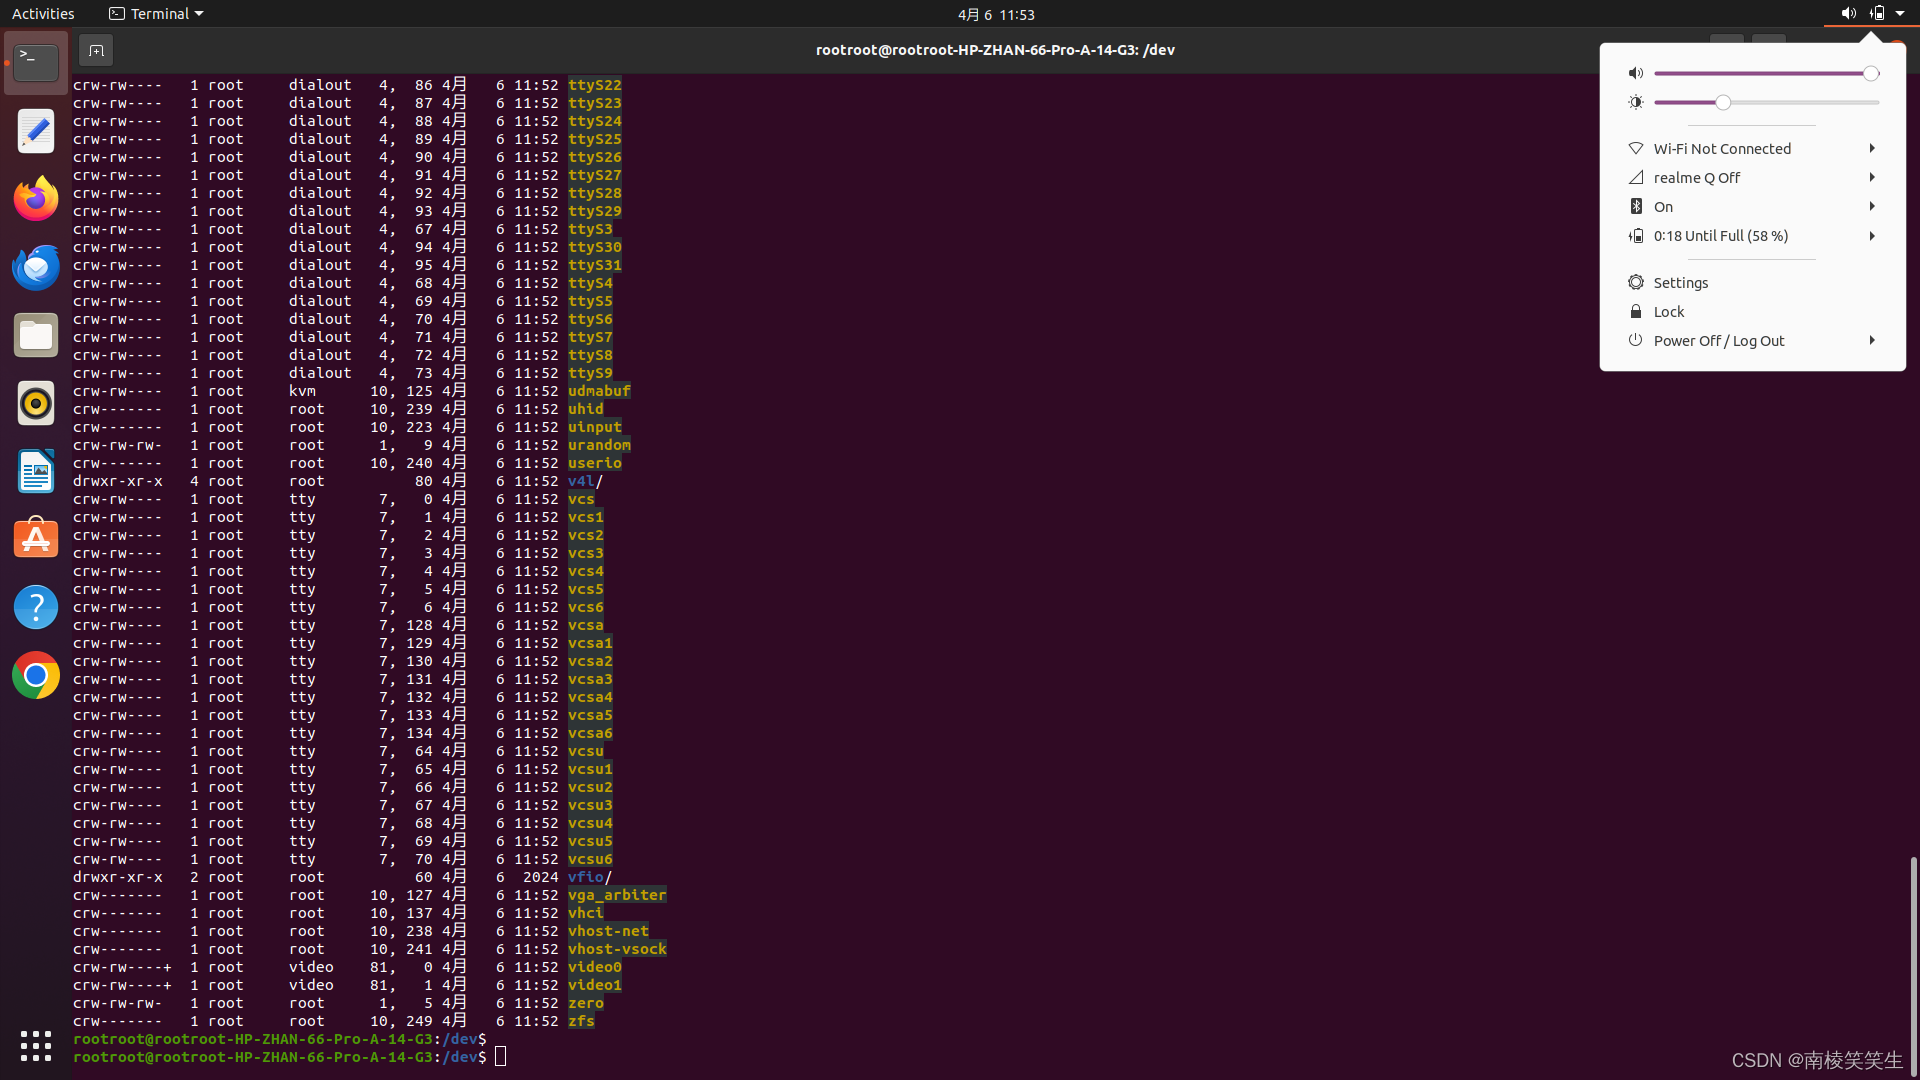Open the Terminal app menu dropdown
The height and width of the screenshot is (1080, 1920).
[x=156, y=14]
